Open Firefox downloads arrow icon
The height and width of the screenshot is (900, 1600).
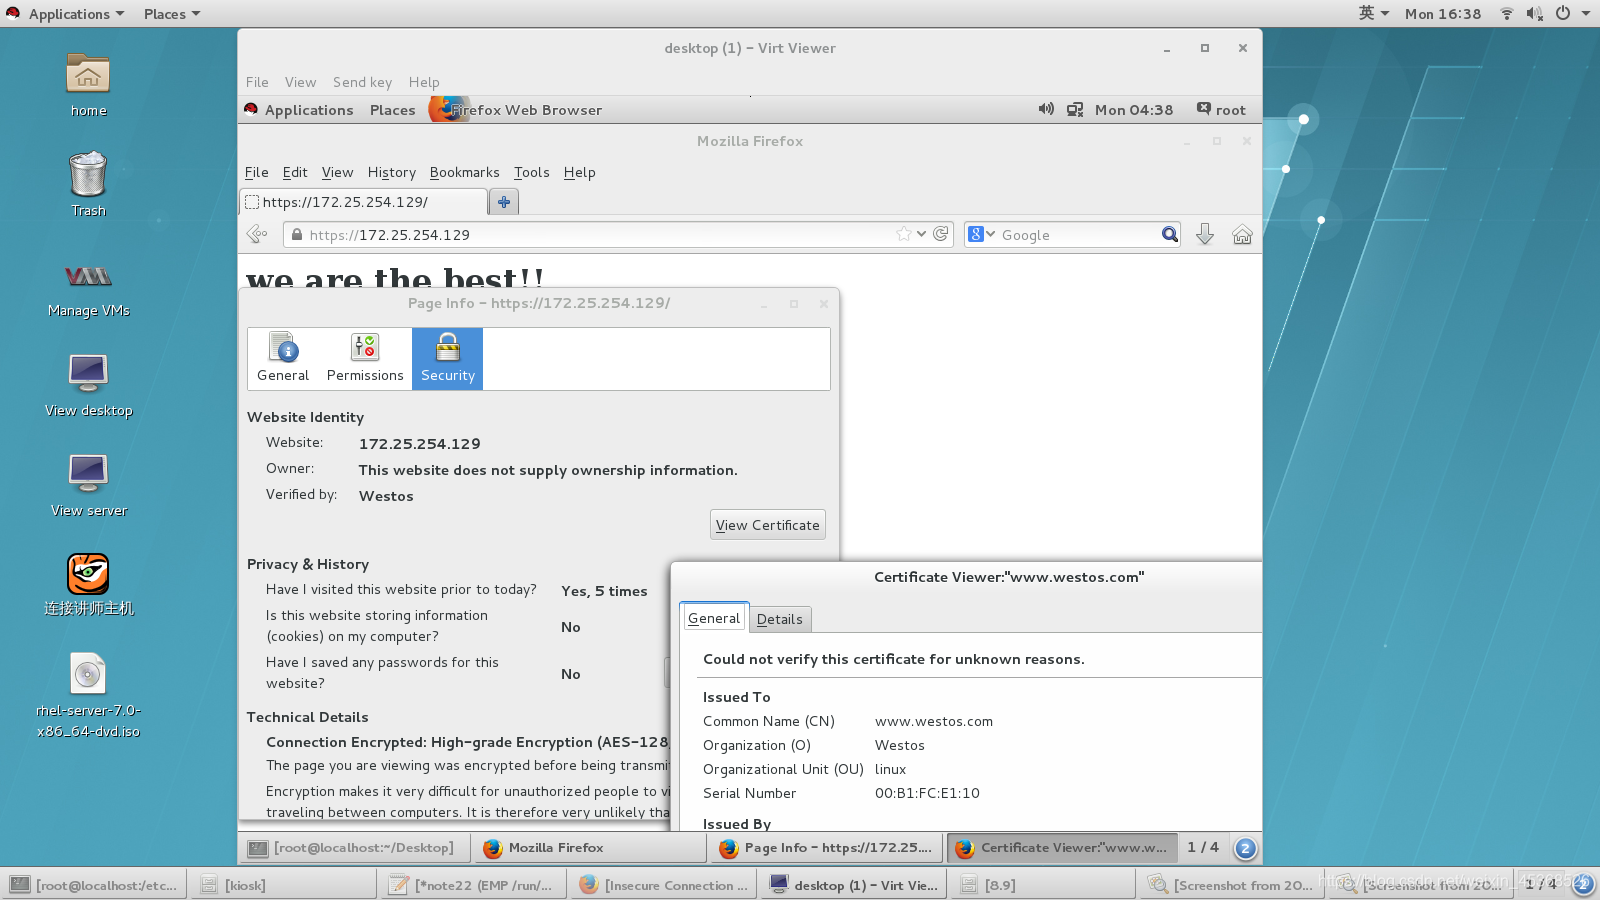click(1205, 234)
